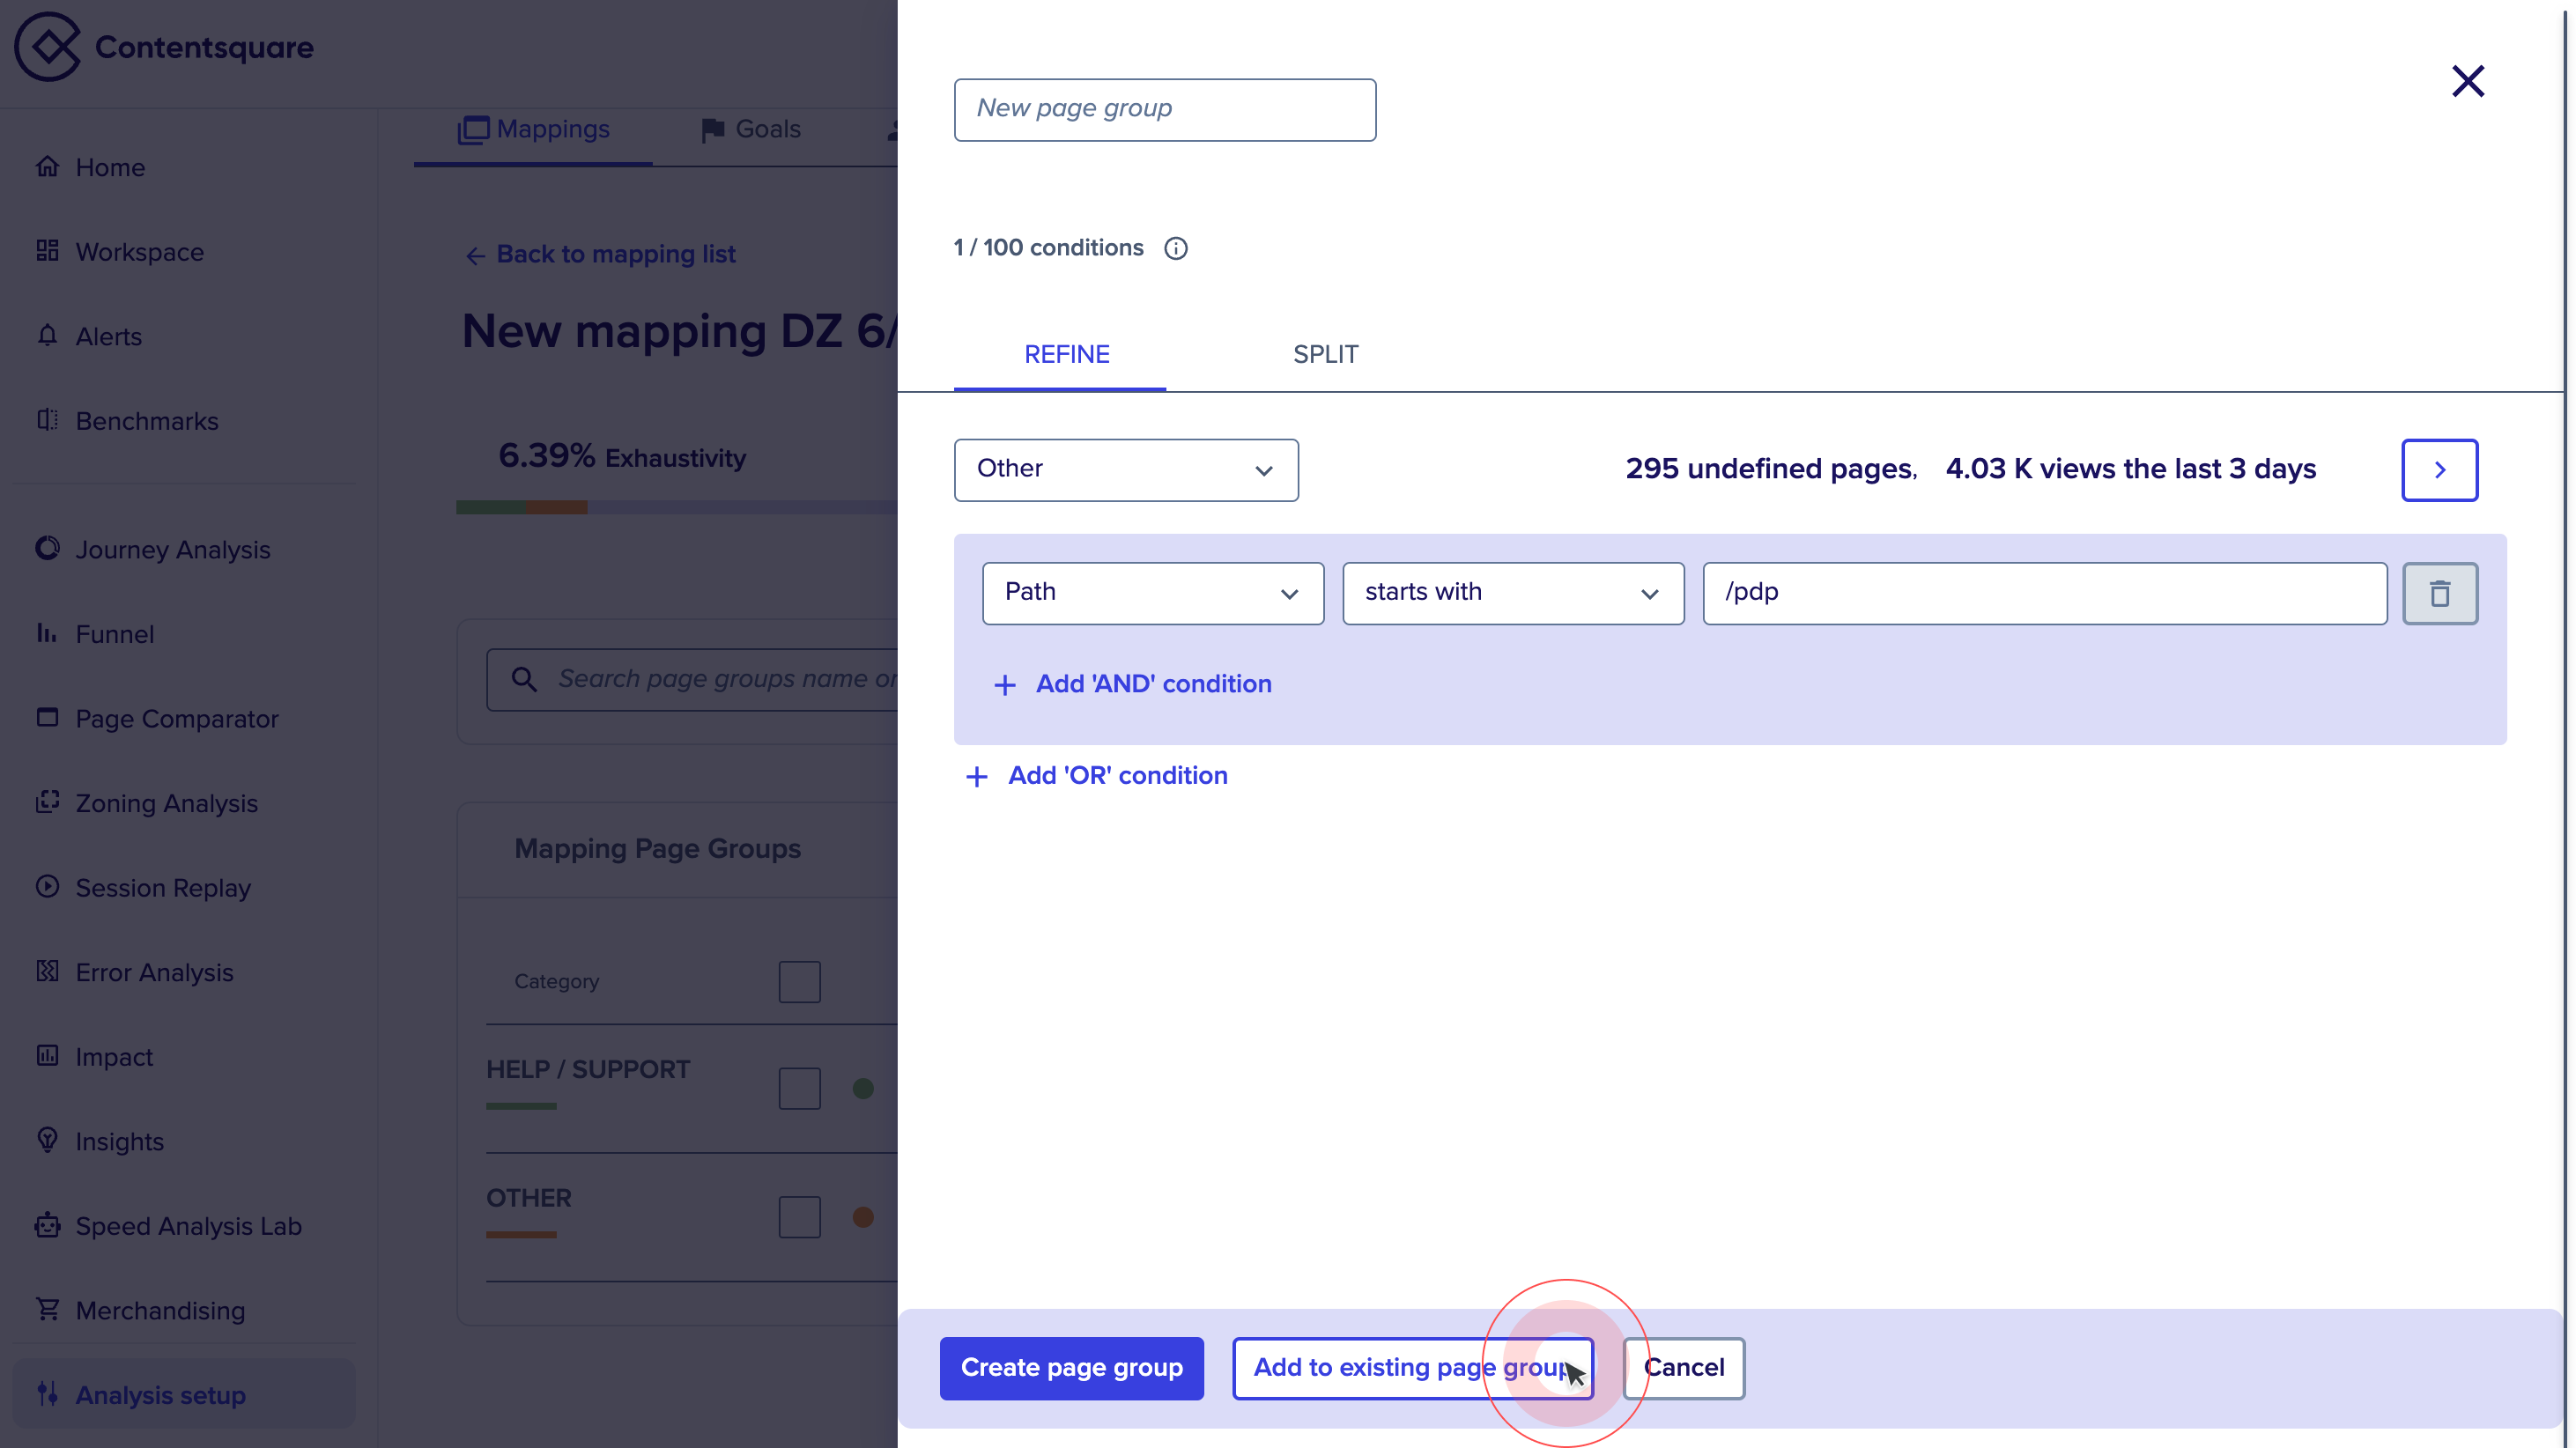This screenshot has width=2576, height=1448.
Task: Open the Alerts bell icon
Action: (x=48, y=336)
